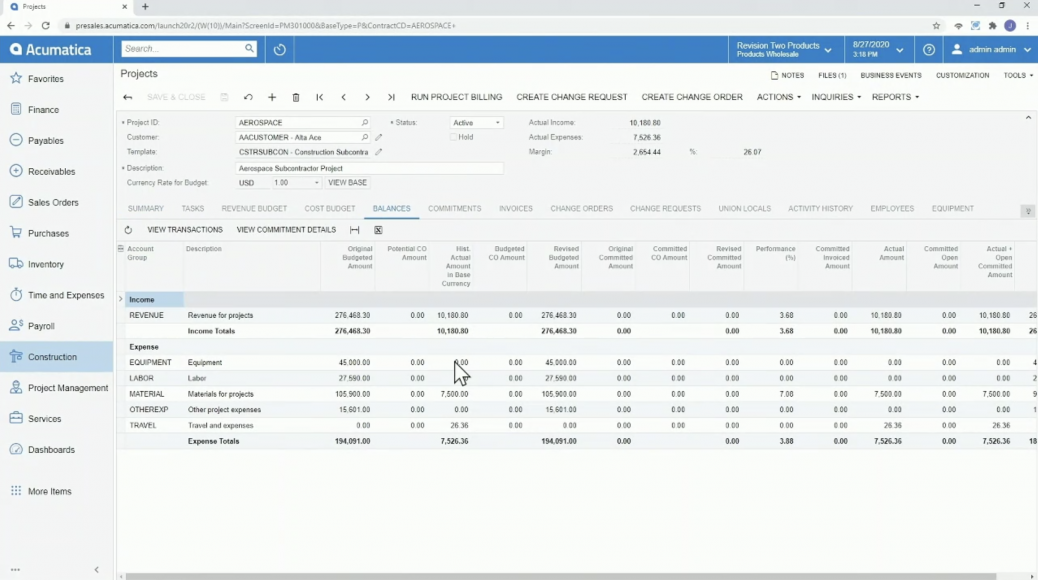Click VIEW COMMITMENT DETAILS

point(285,229)
